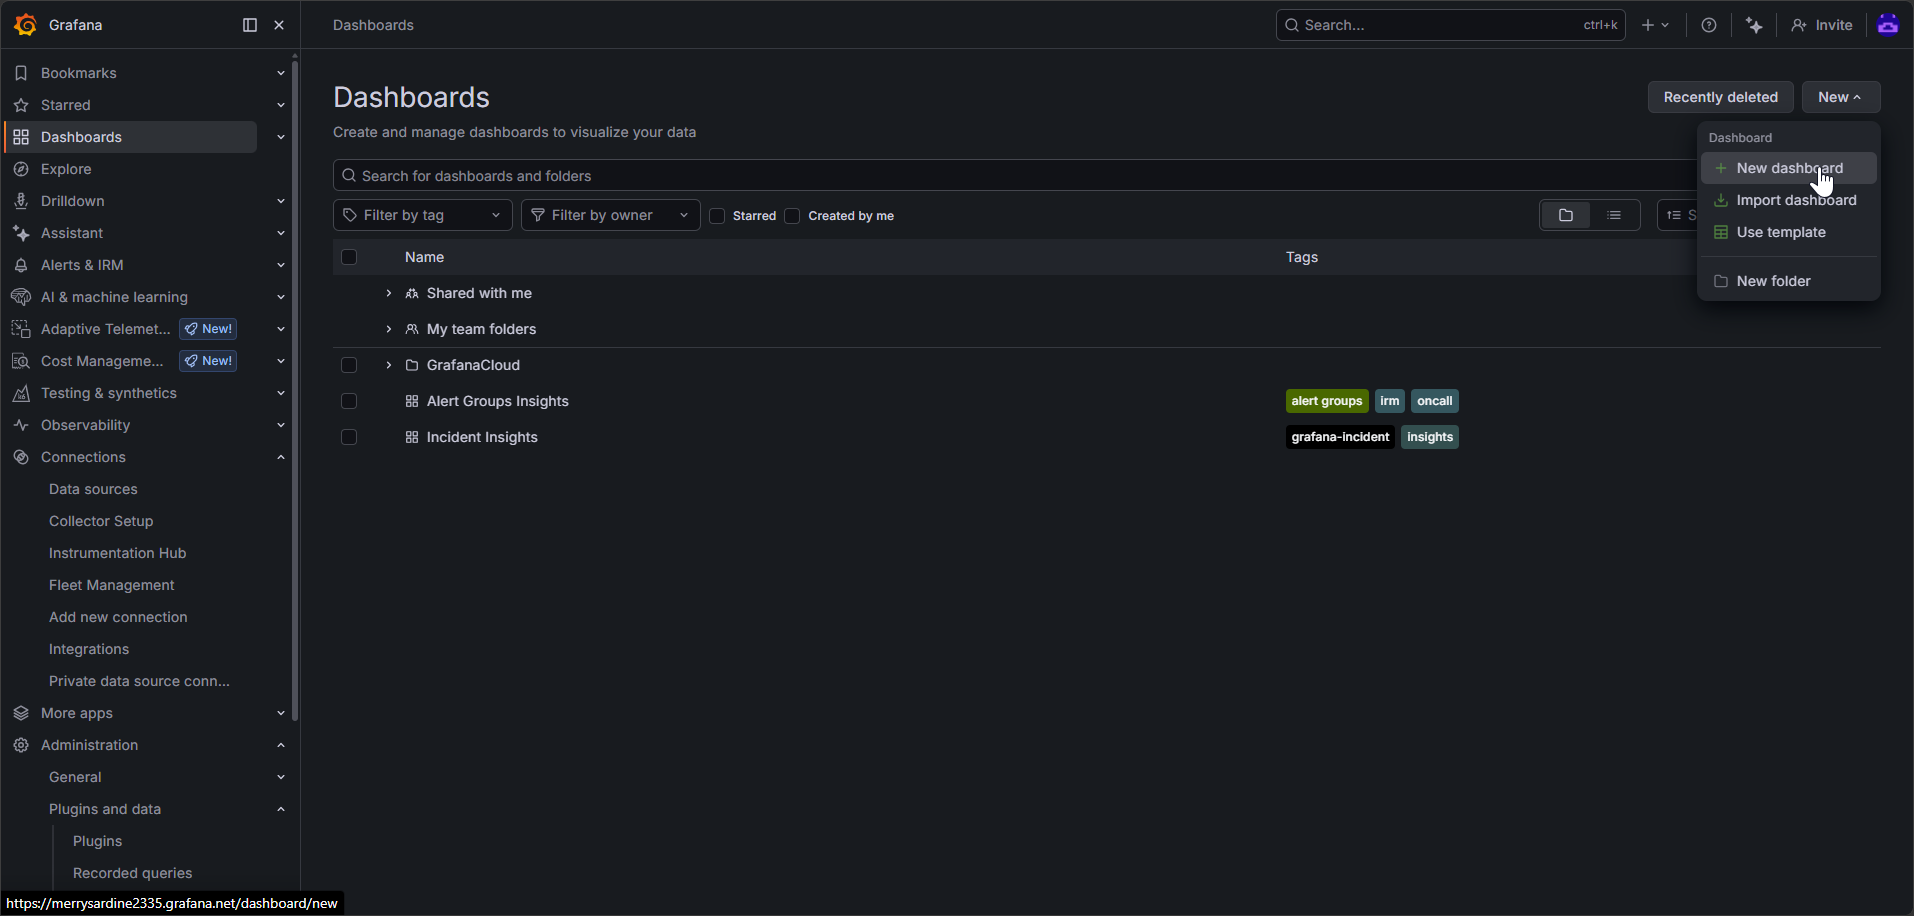Click the top Search bar
This screenshot has width=1914, height=916.
(1451, 25)
